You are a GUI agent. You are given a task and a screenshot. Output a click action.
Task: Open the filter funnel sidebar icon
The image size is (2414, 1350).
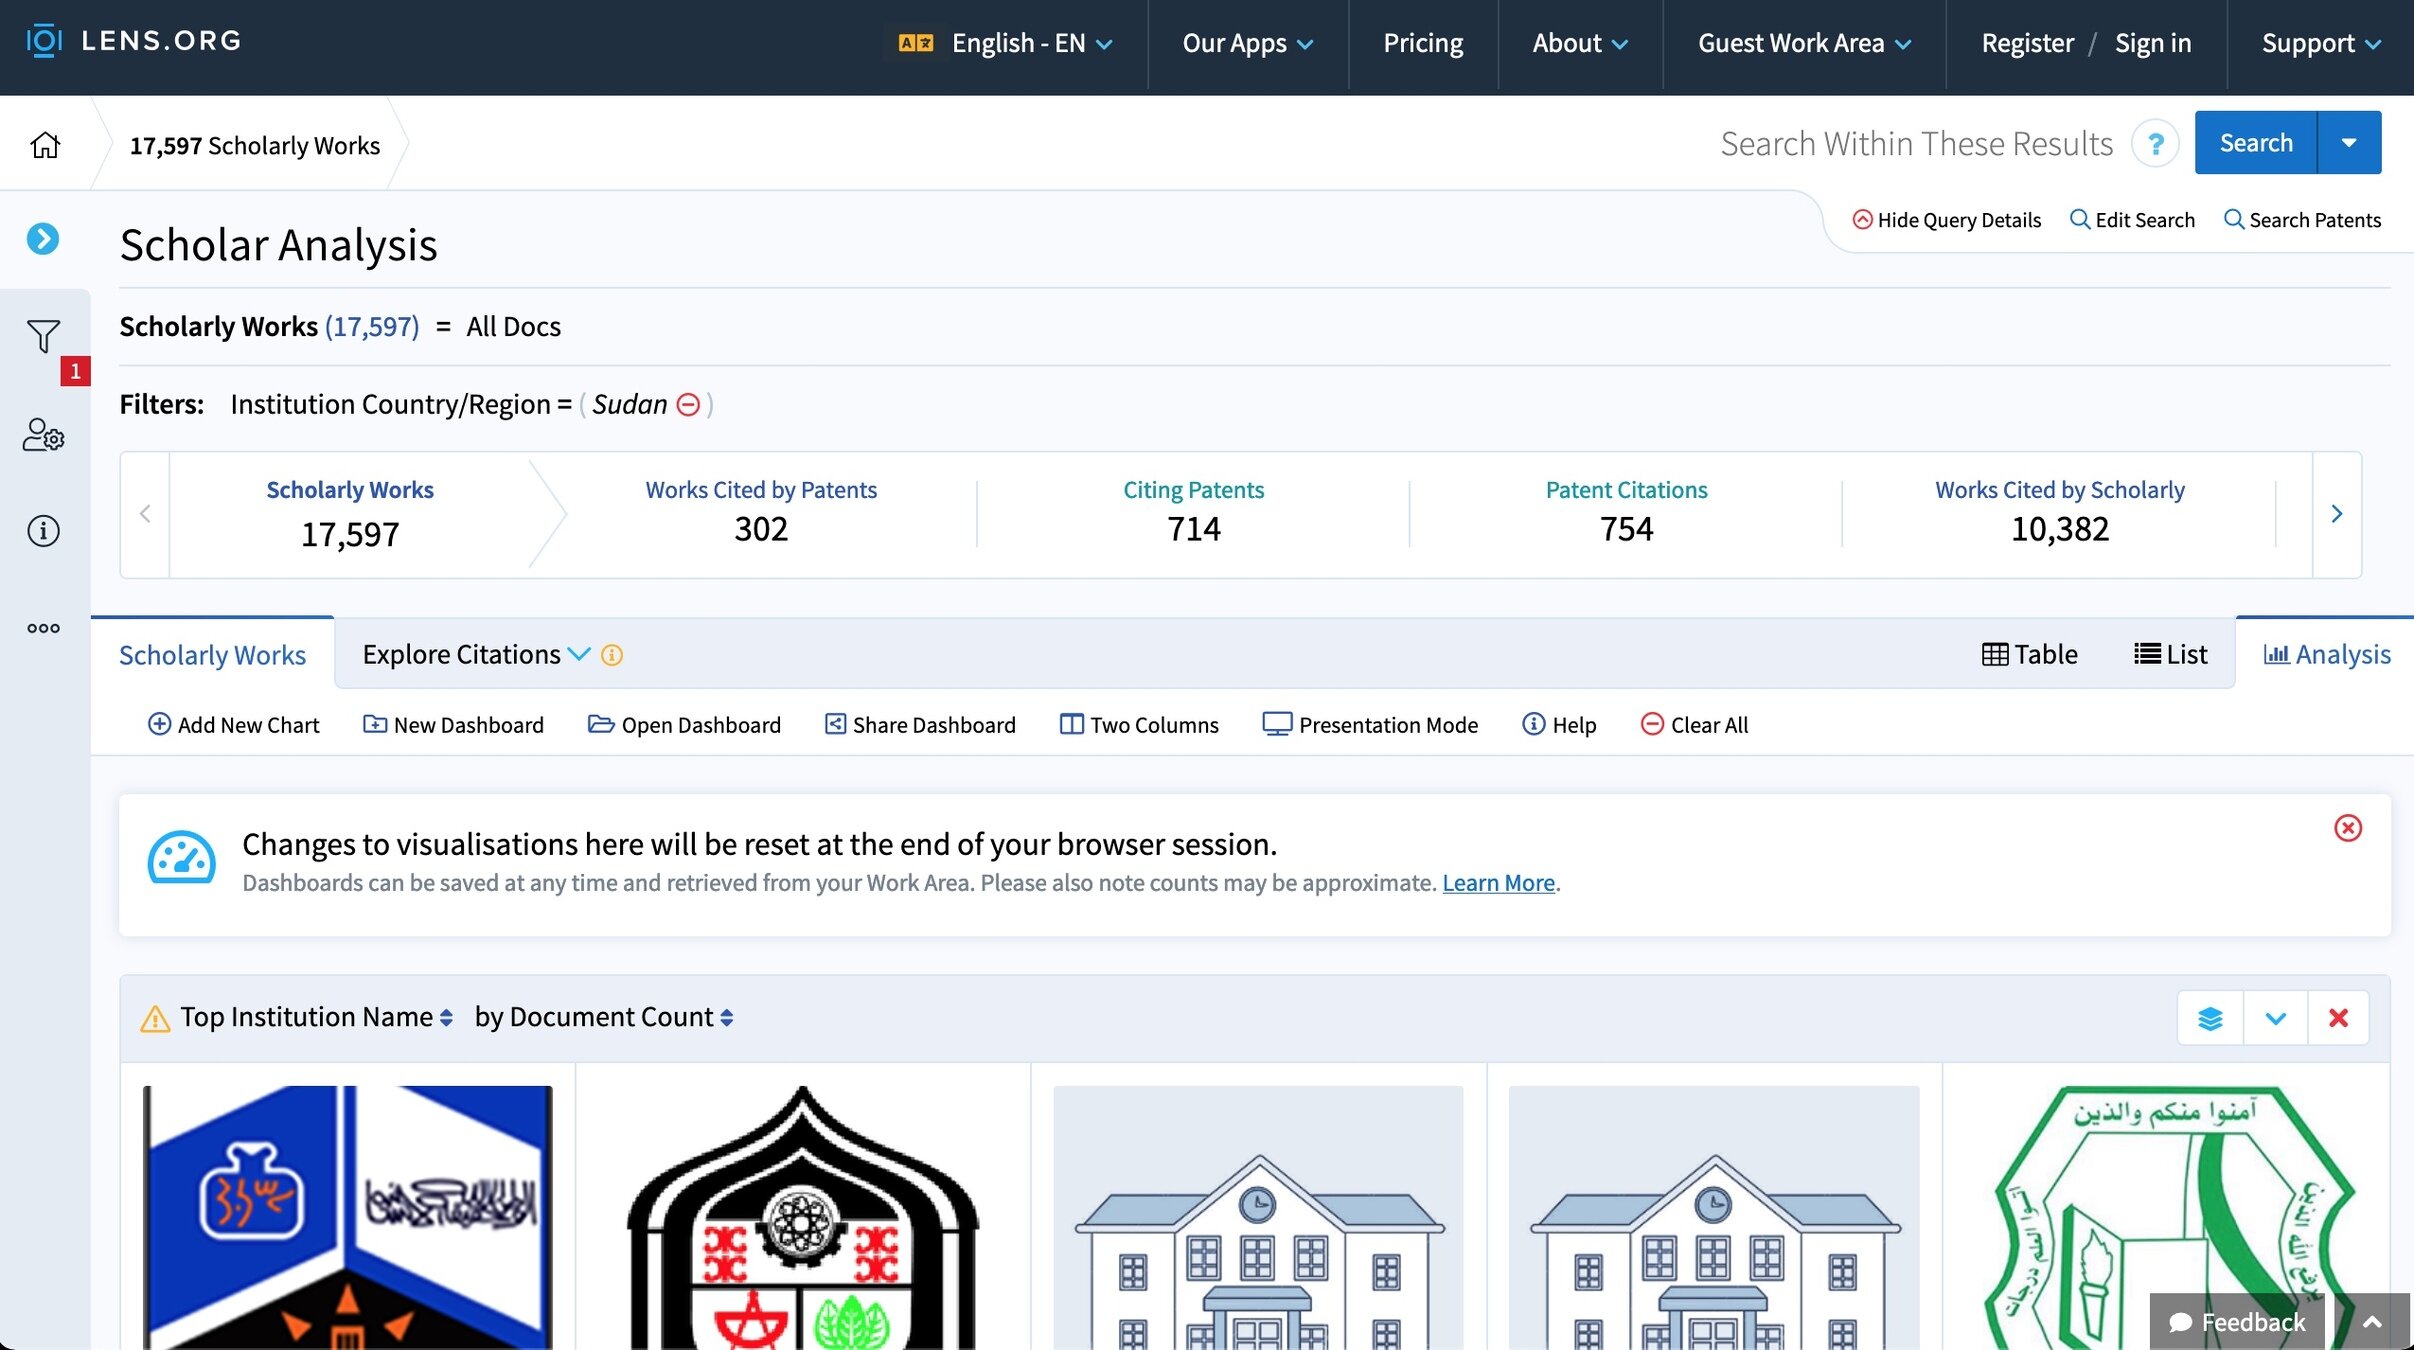coord(43,336)
